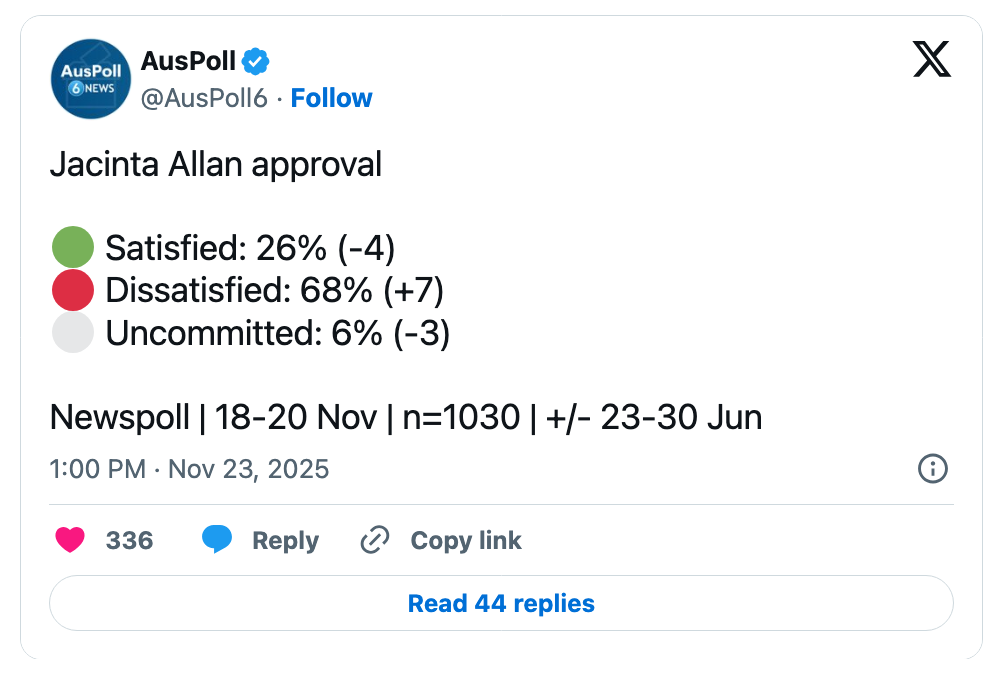This screenshot has height=678, width=994.
Task: Open the AusPoll display name link
Action: pos(189,61)
